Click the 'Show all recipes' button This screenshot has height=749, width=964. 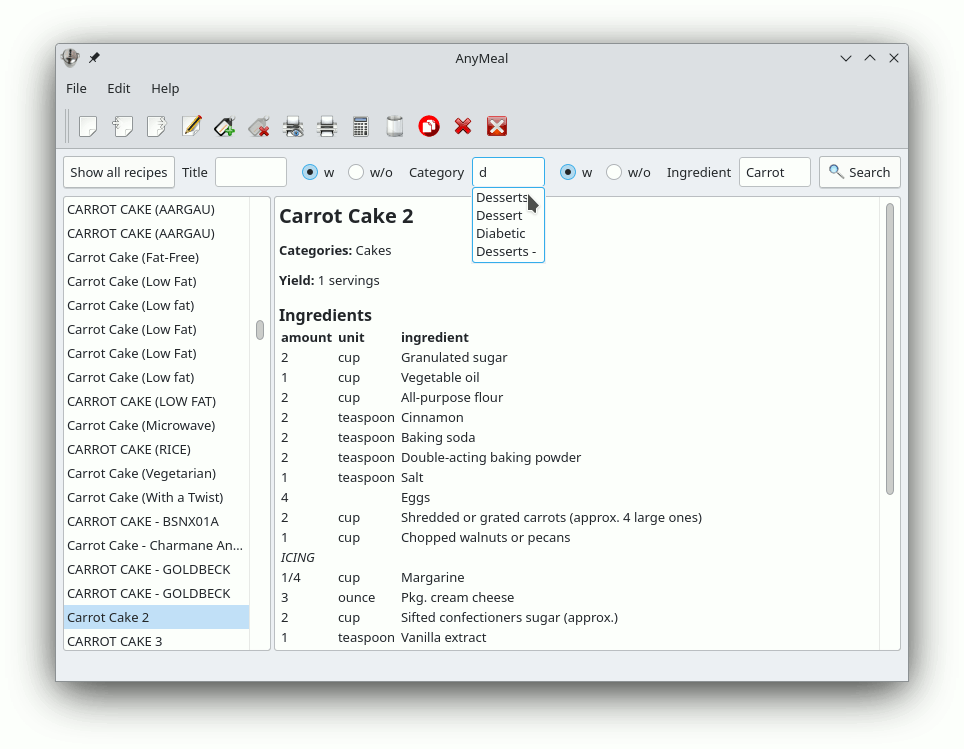[119, 172]
